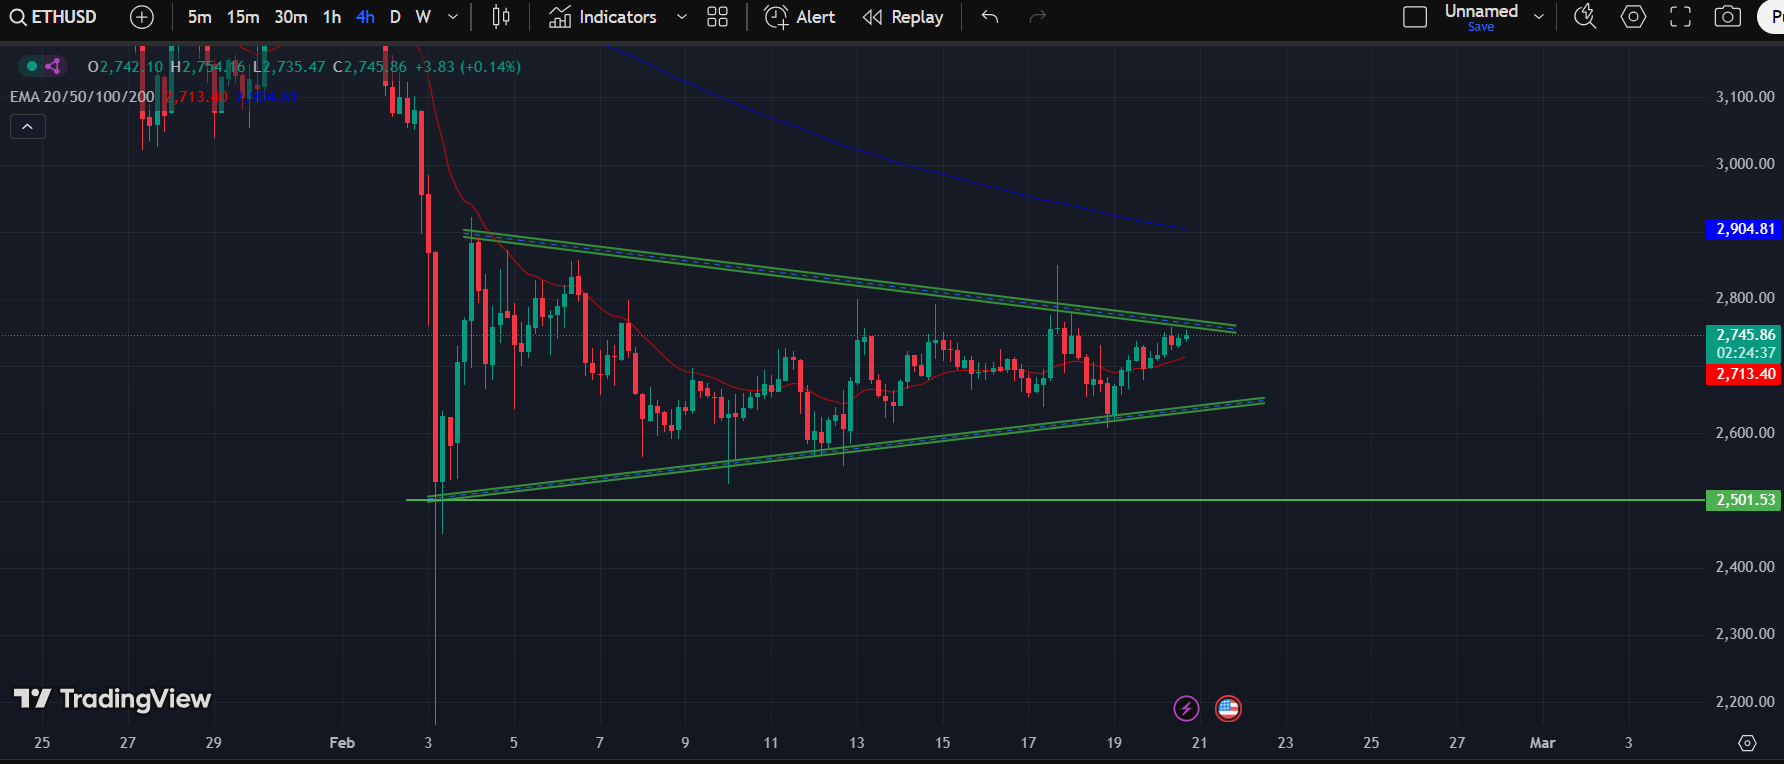
Task: Toggle fullscreen mode
Action: pos(1681,17)
